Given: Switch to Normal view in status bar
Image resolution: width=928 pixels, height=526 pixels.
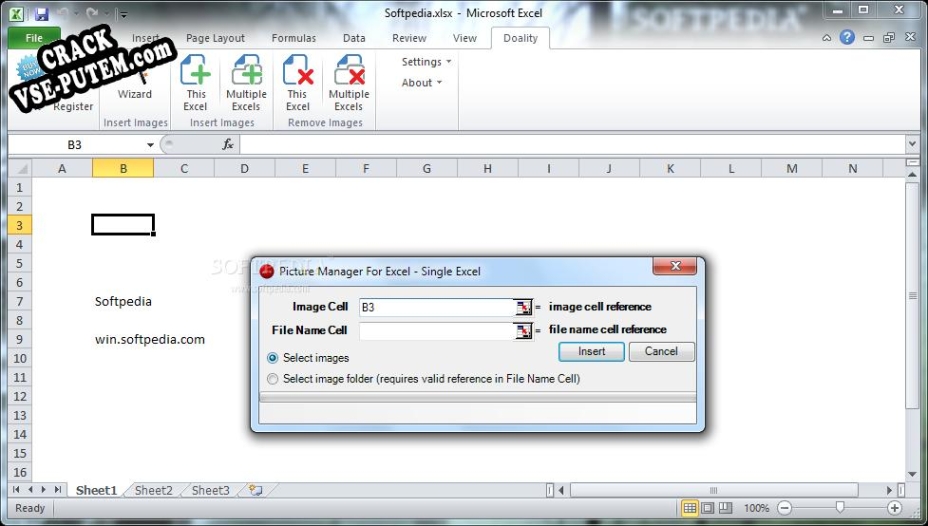Looking at the screenshot, I should pos(689,508).
